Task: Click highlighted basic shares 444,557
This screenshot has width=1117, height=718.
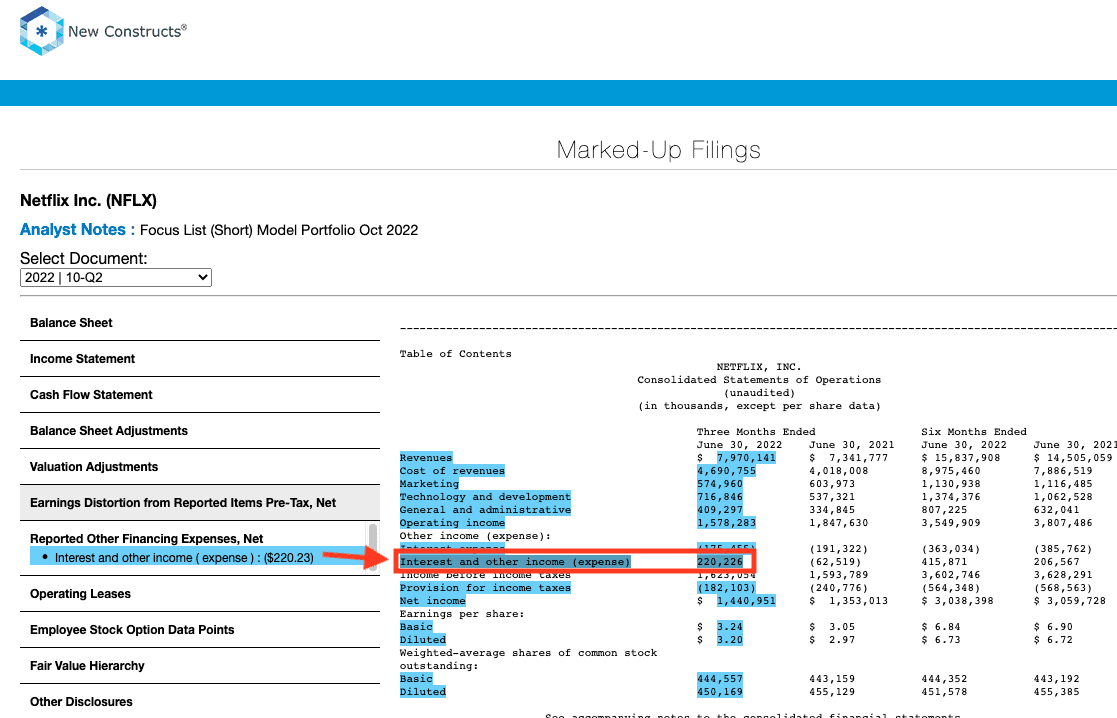Action: coord(719,679)
